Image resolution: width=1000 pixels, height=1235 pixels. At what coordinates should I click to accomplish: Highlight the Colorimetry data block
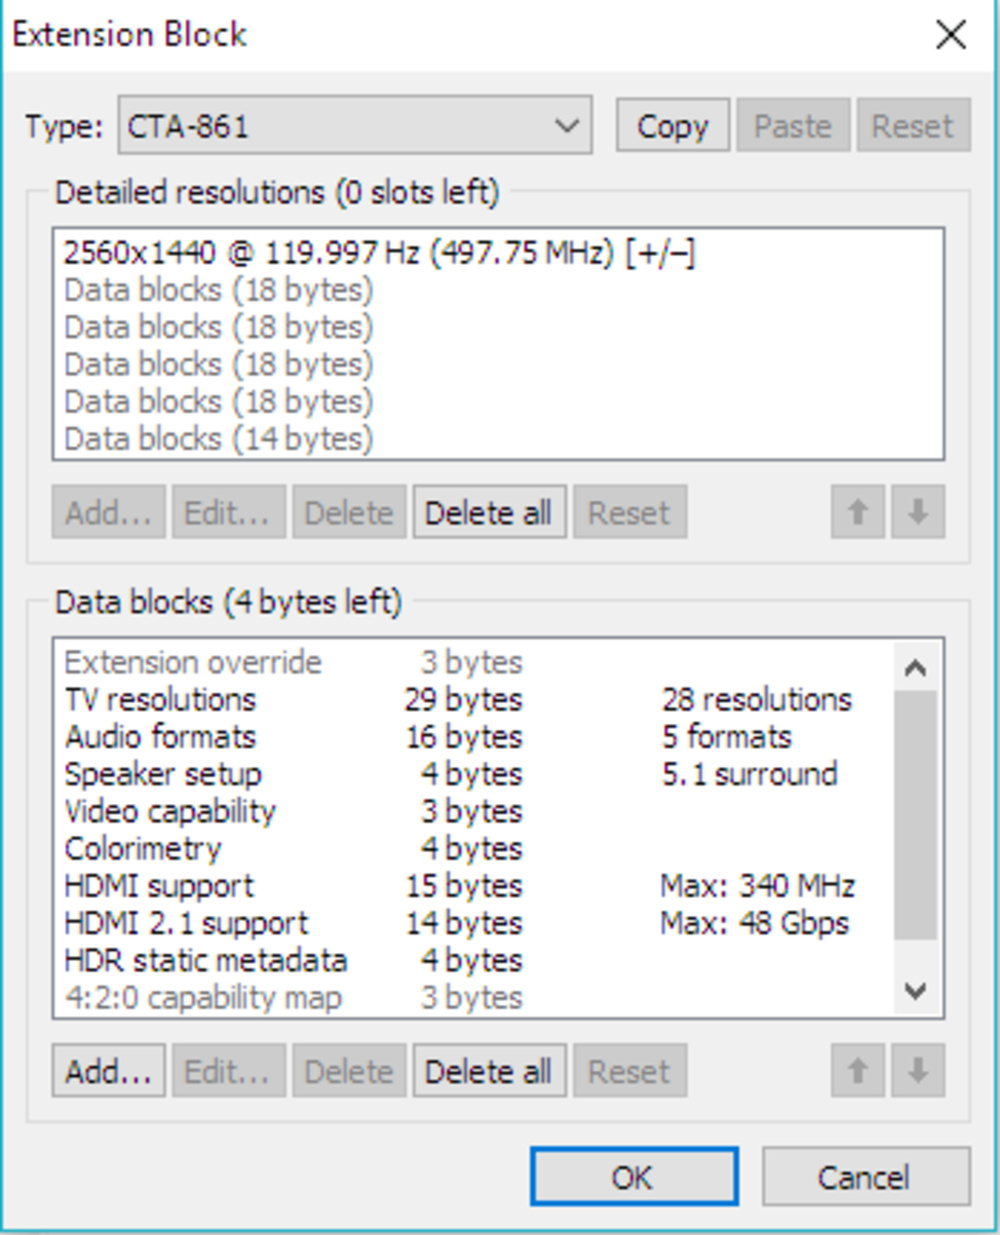pos(143,849)
